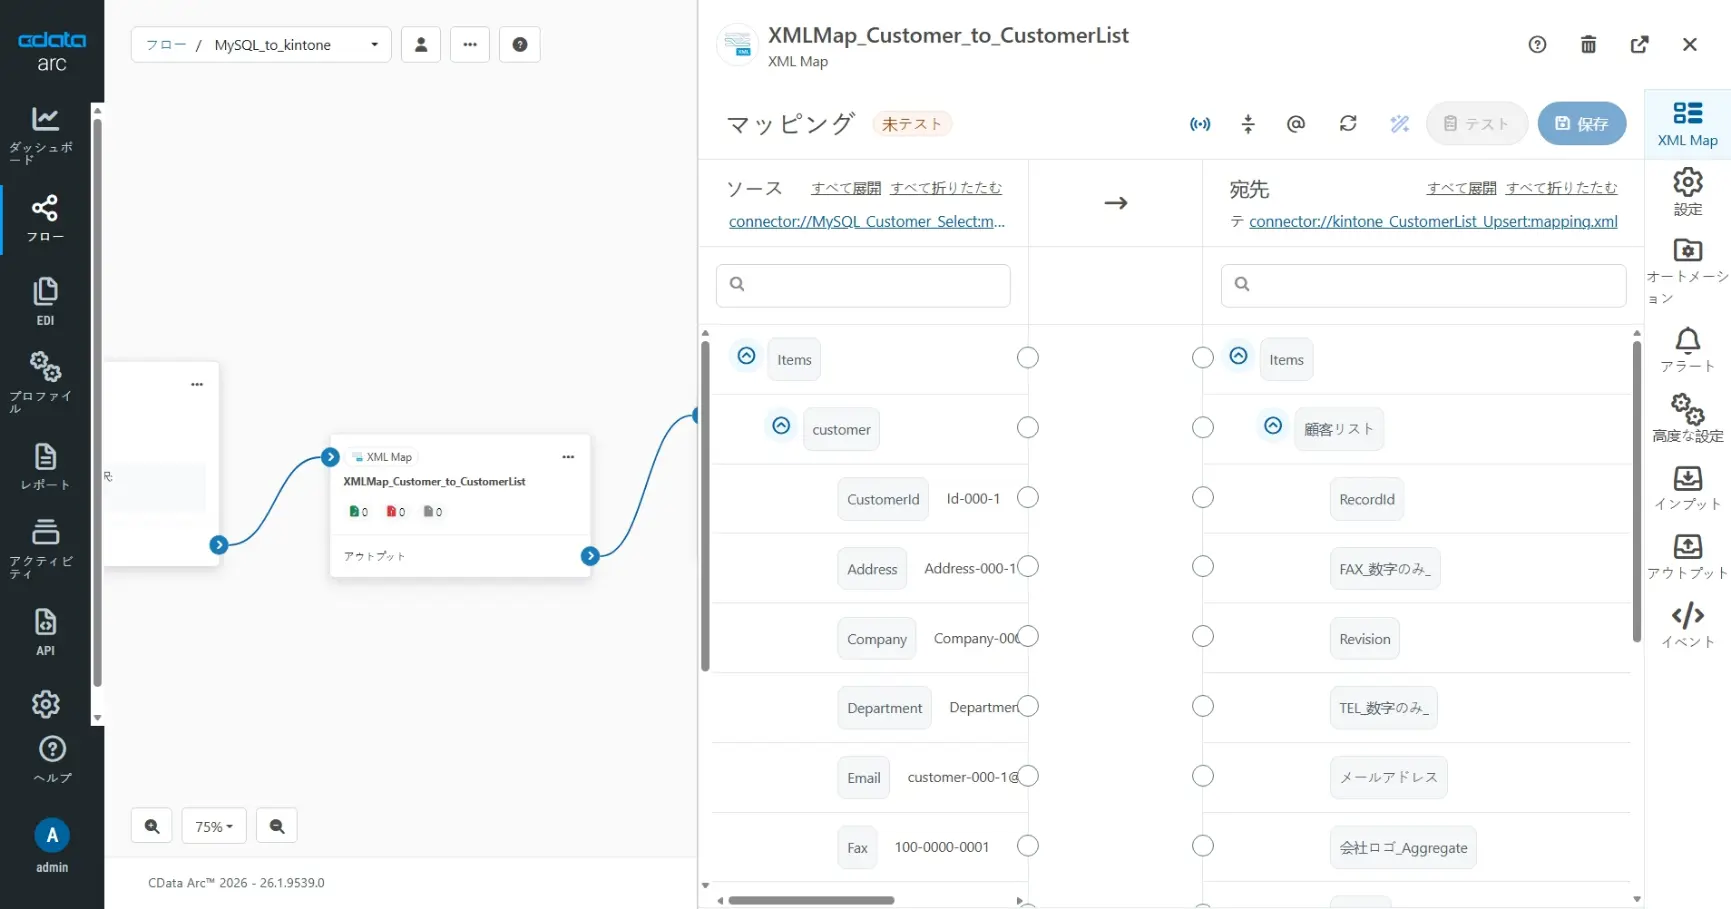Zoom in on the flow canvas
The height and width of the screenshot is (909, 1731).
coord(152,826)
